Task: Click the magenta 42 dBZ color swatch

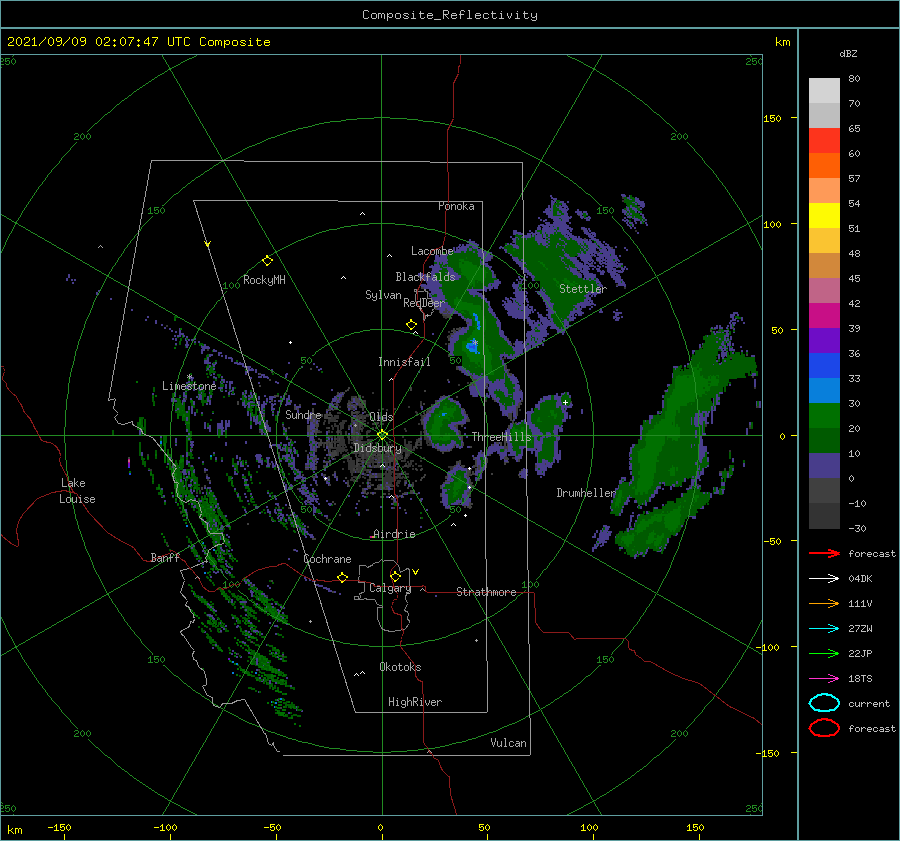Action: tap(824, 315)
